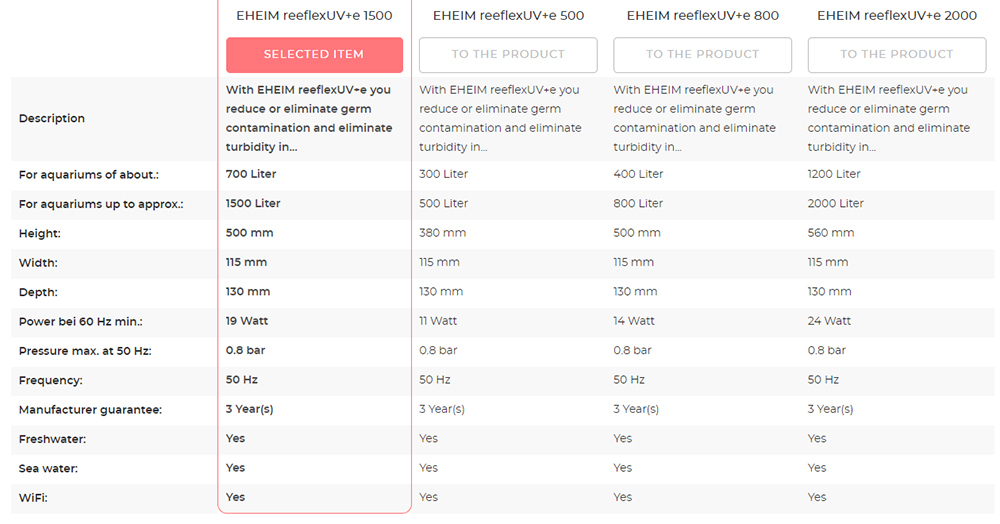Select the 'For aquariums of about:' row label
Screen dimensions: 1000x524
point(88,175)
